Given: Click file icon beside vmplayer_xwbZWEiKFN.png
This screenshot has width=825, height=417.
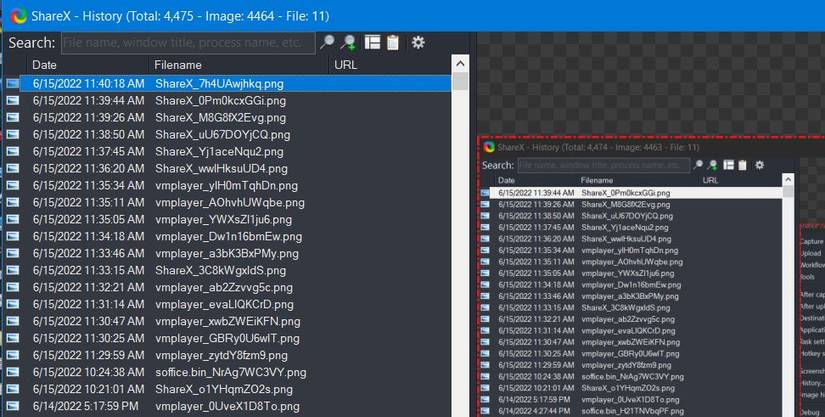Looking at the screenshot, I should coord(13,321).
